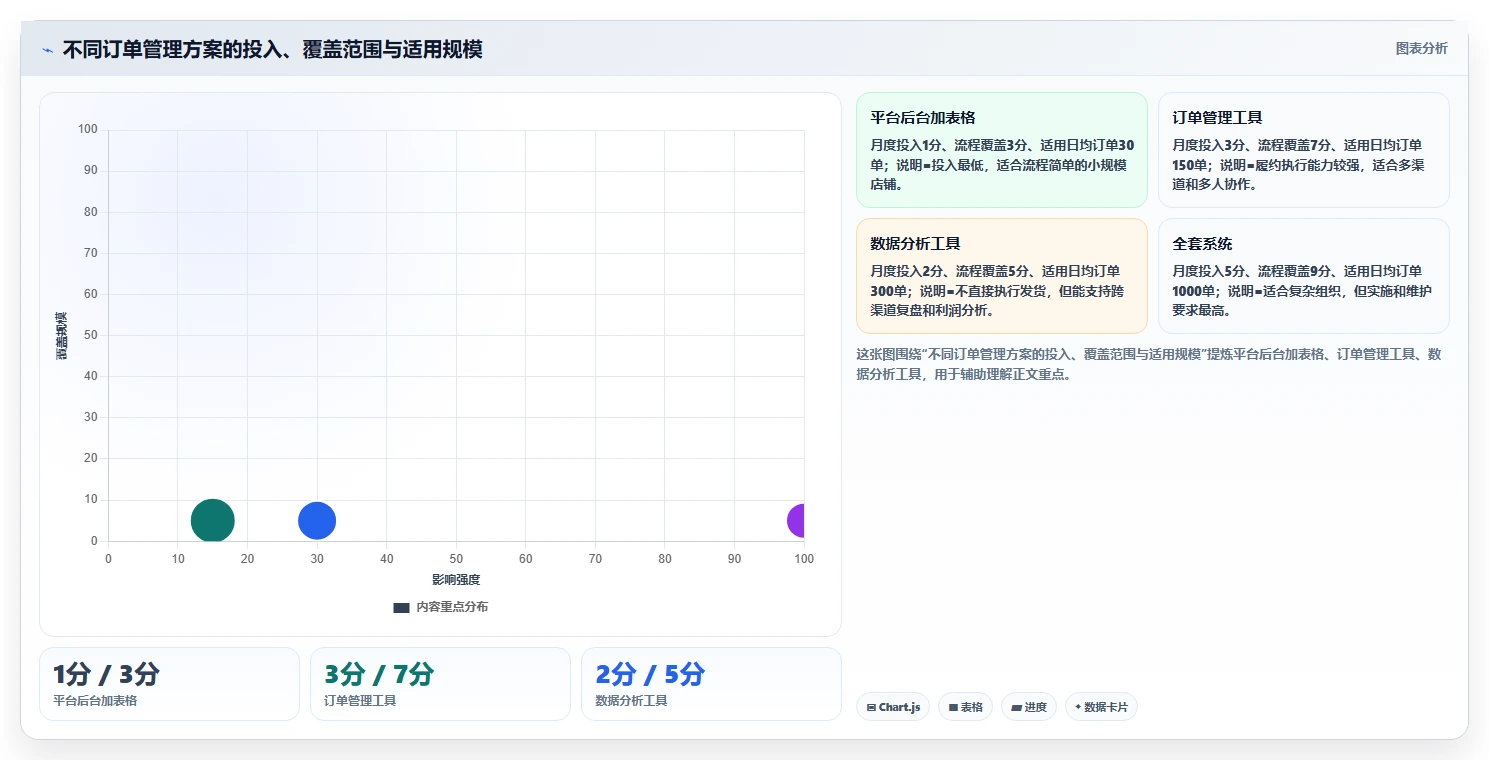This screenshot has width=1489, height=760.
Task: Click the 订单管理工具 caption under 3分 / 7分
Action: [x=360, y=701]
